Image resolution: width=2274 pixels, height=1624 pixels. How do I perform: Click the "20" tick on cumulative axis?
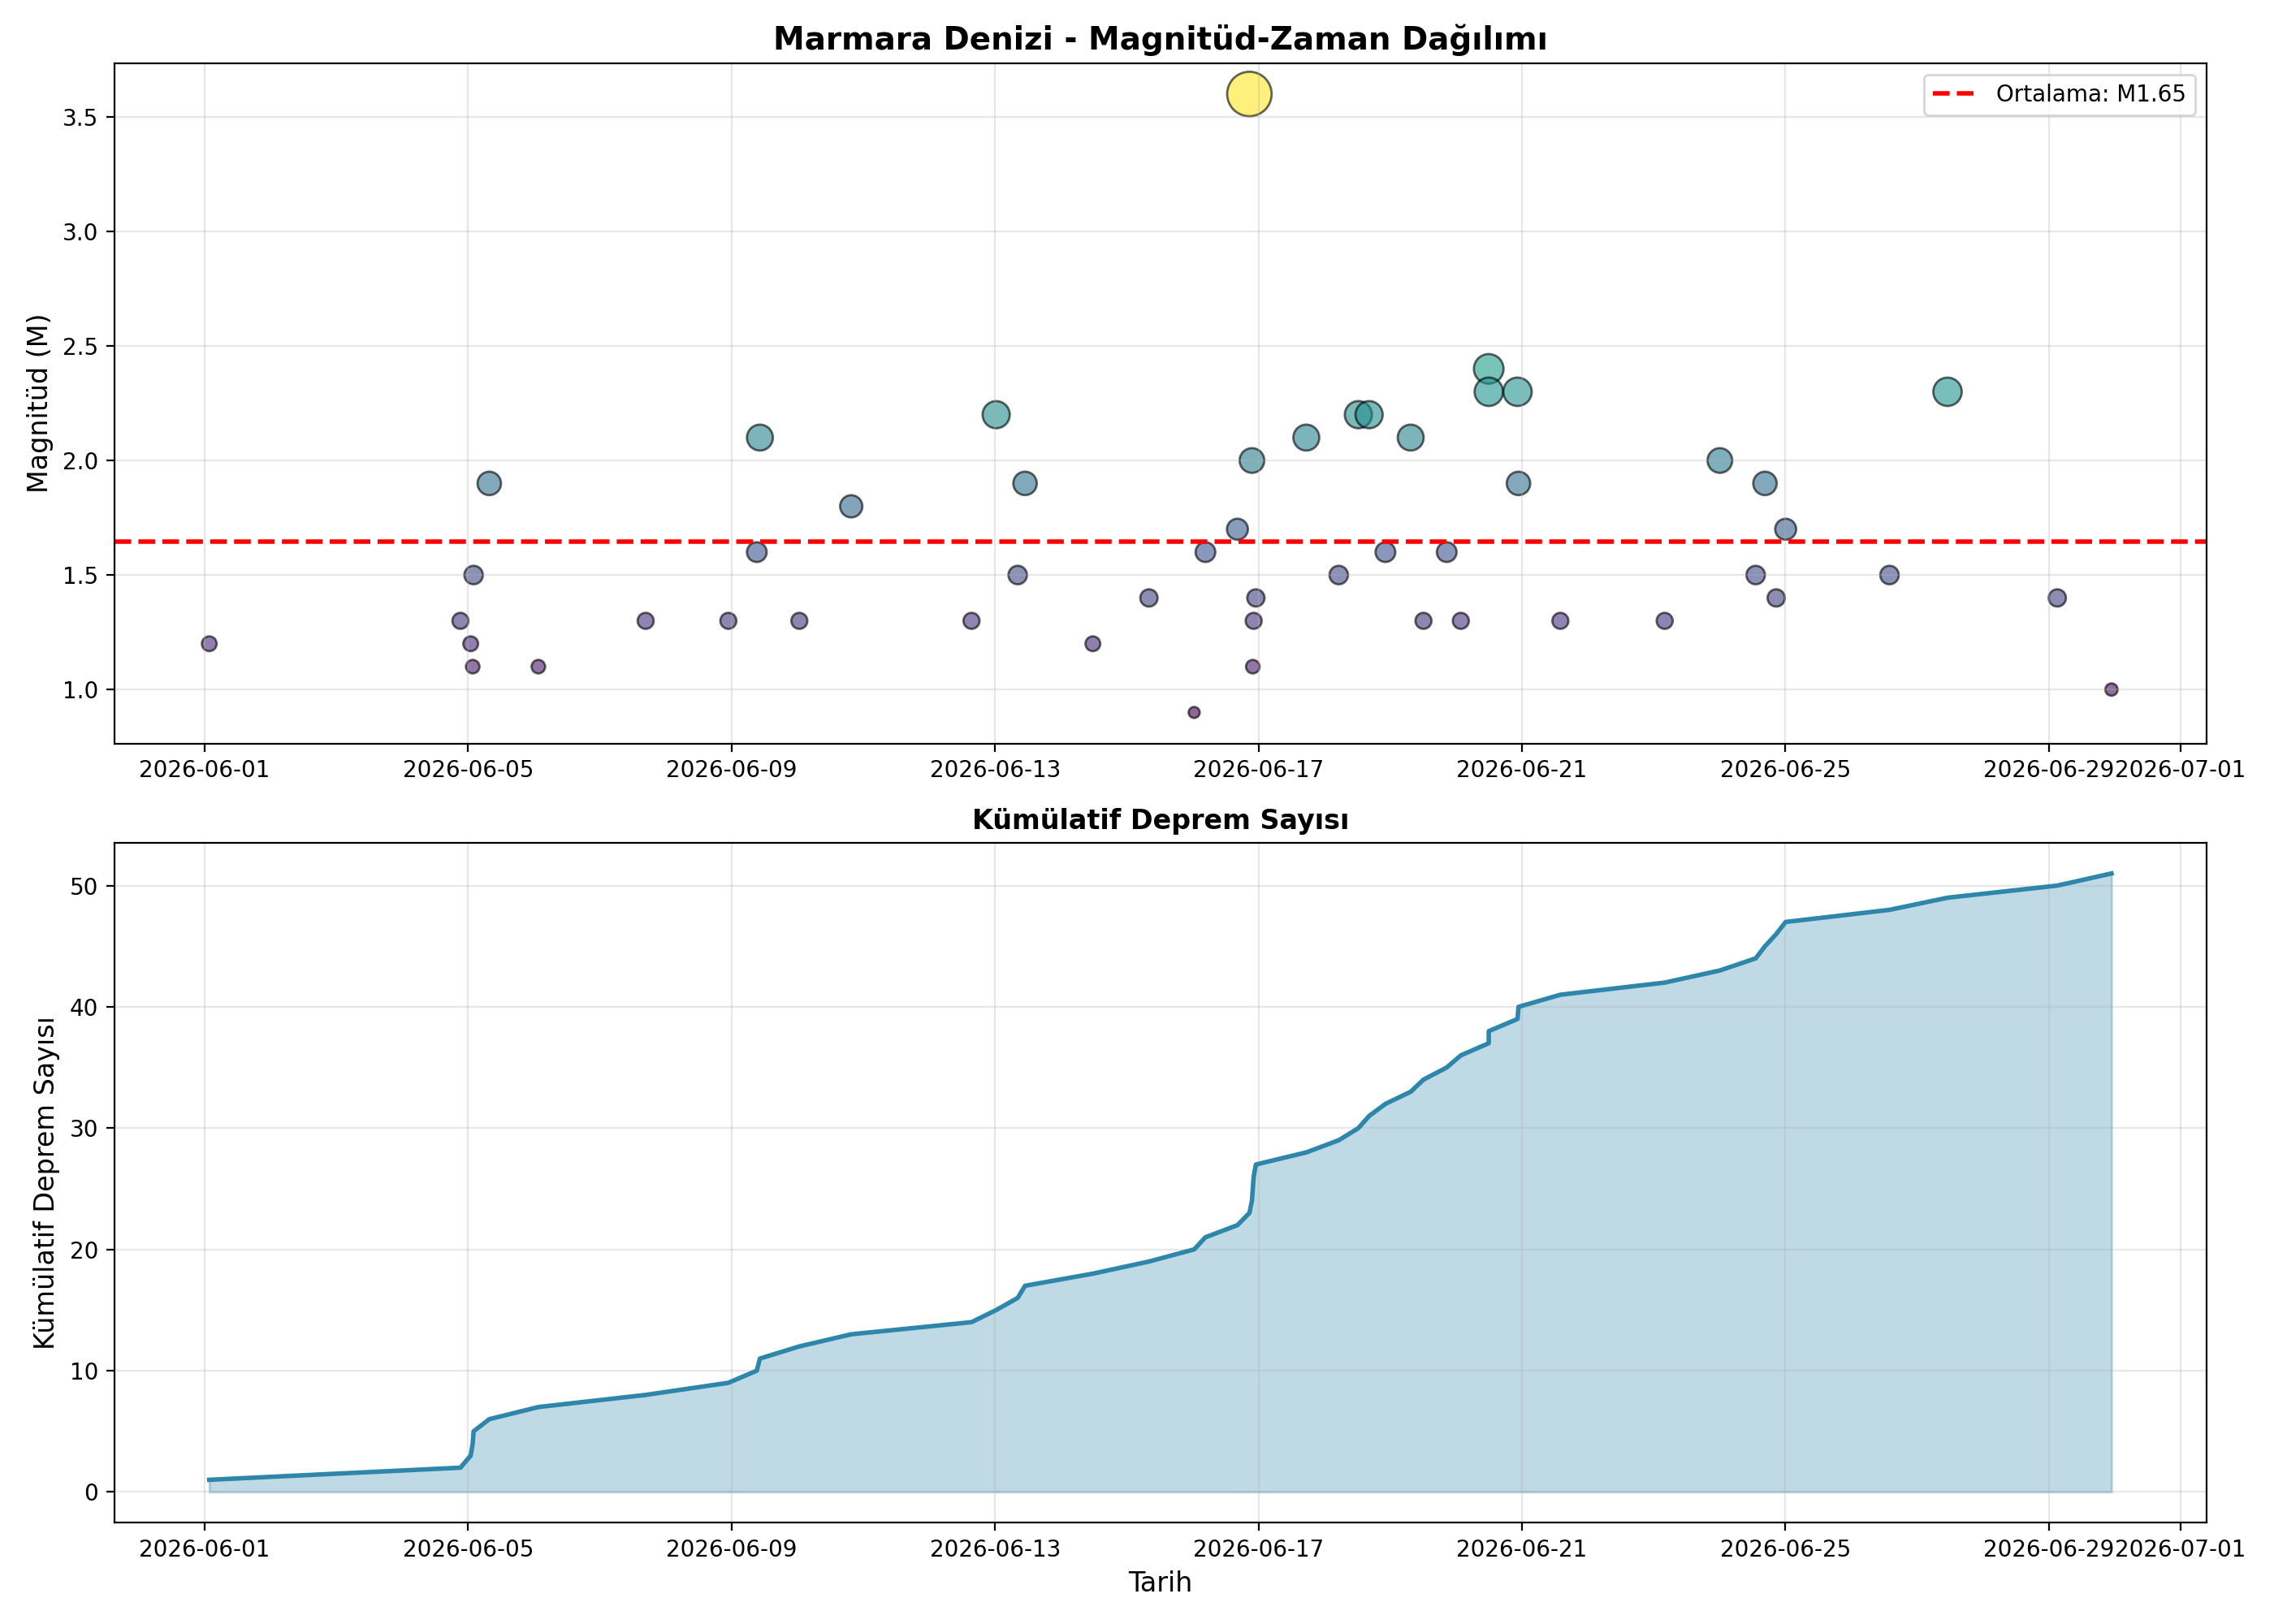(85, 1250)
